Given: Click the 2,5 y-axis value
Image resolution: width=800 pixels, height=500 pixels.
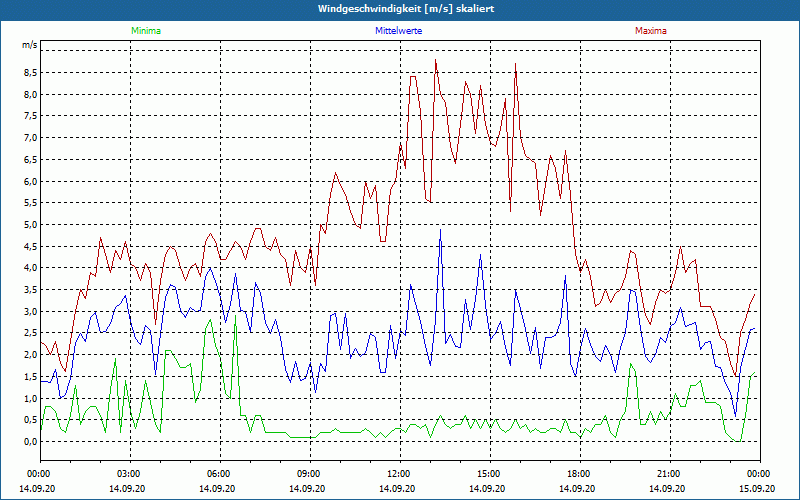Looking at the screenshot, I should pyautogui.click(x=30, y=333).
